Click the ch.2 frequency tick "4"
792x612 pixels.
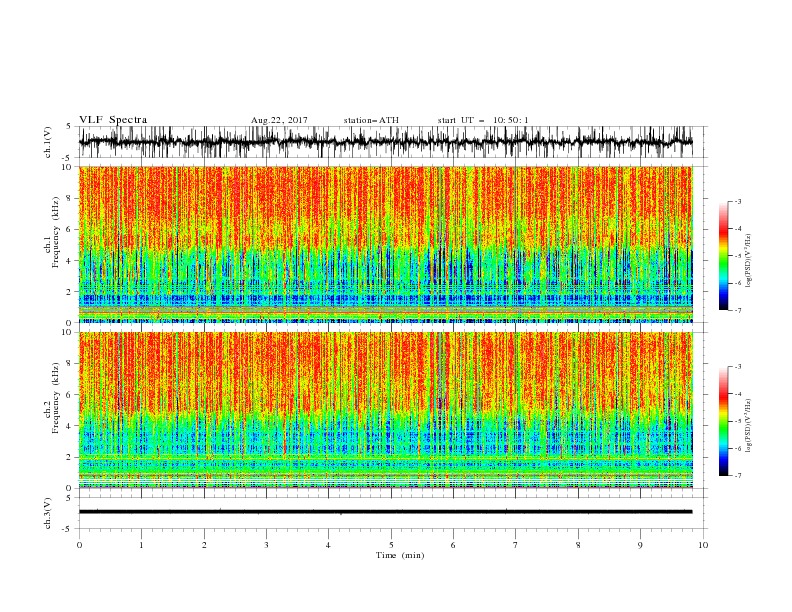click(x=71, y=426)
